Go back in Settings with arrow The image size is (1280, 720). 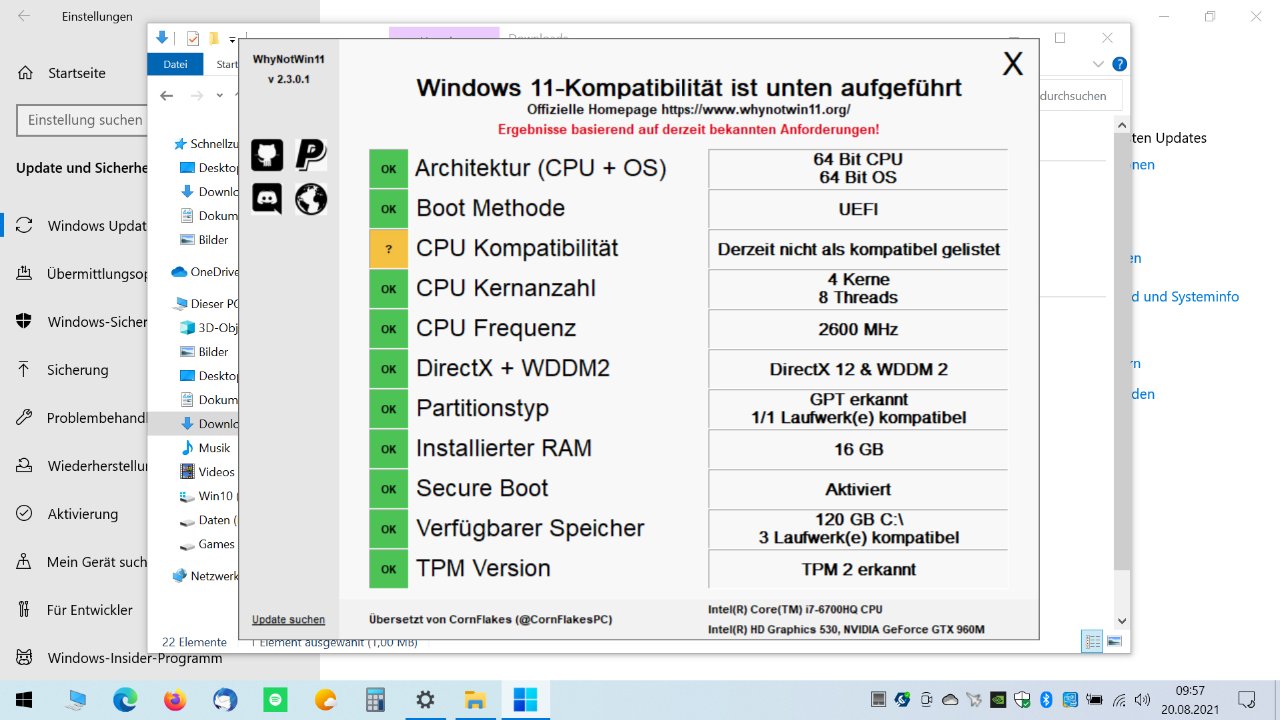tap(24, 16)
